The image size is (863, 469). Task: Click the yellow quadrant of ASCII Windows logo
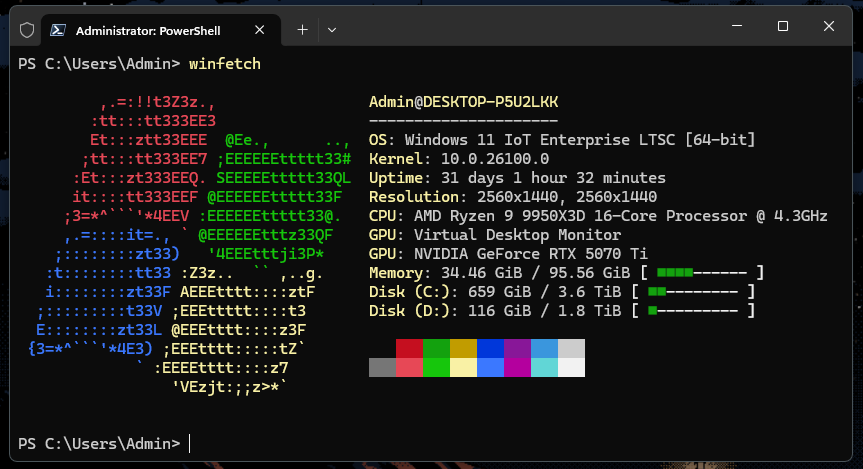coord(238,330)
